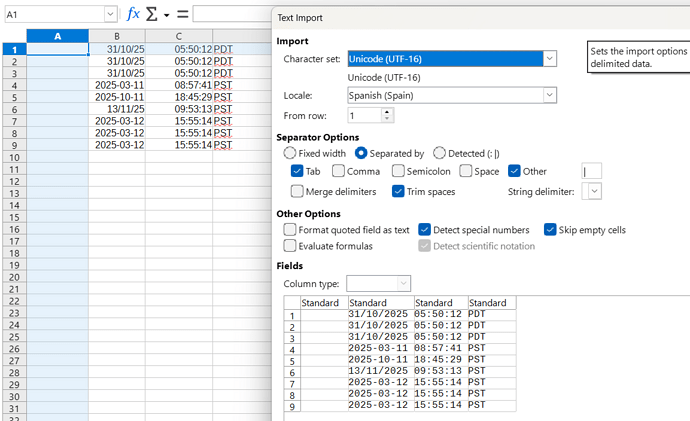Image resolution: width=690 pixels, height=421 pixels.
Task: Select the Fixed width radio option
Action: pyautogui.click(x=291, y=153)
